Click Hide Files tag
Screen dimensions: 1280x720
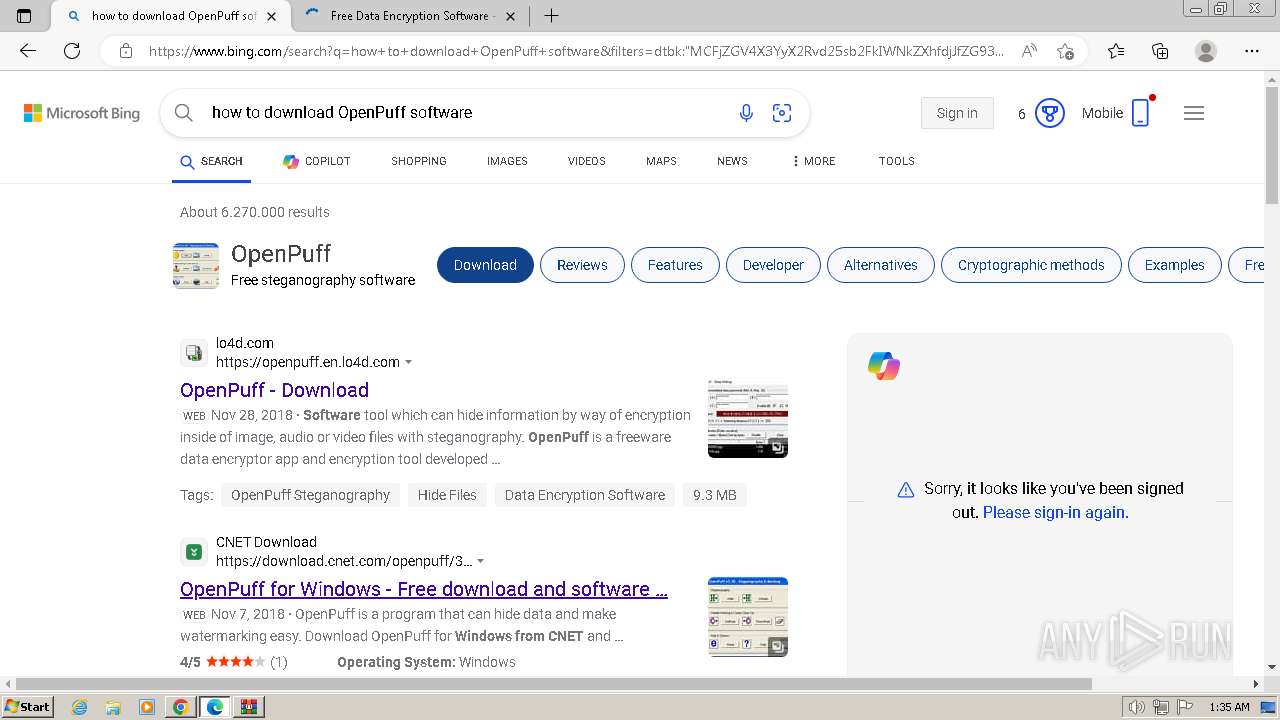pyautogui.click(x=447, y=495)
